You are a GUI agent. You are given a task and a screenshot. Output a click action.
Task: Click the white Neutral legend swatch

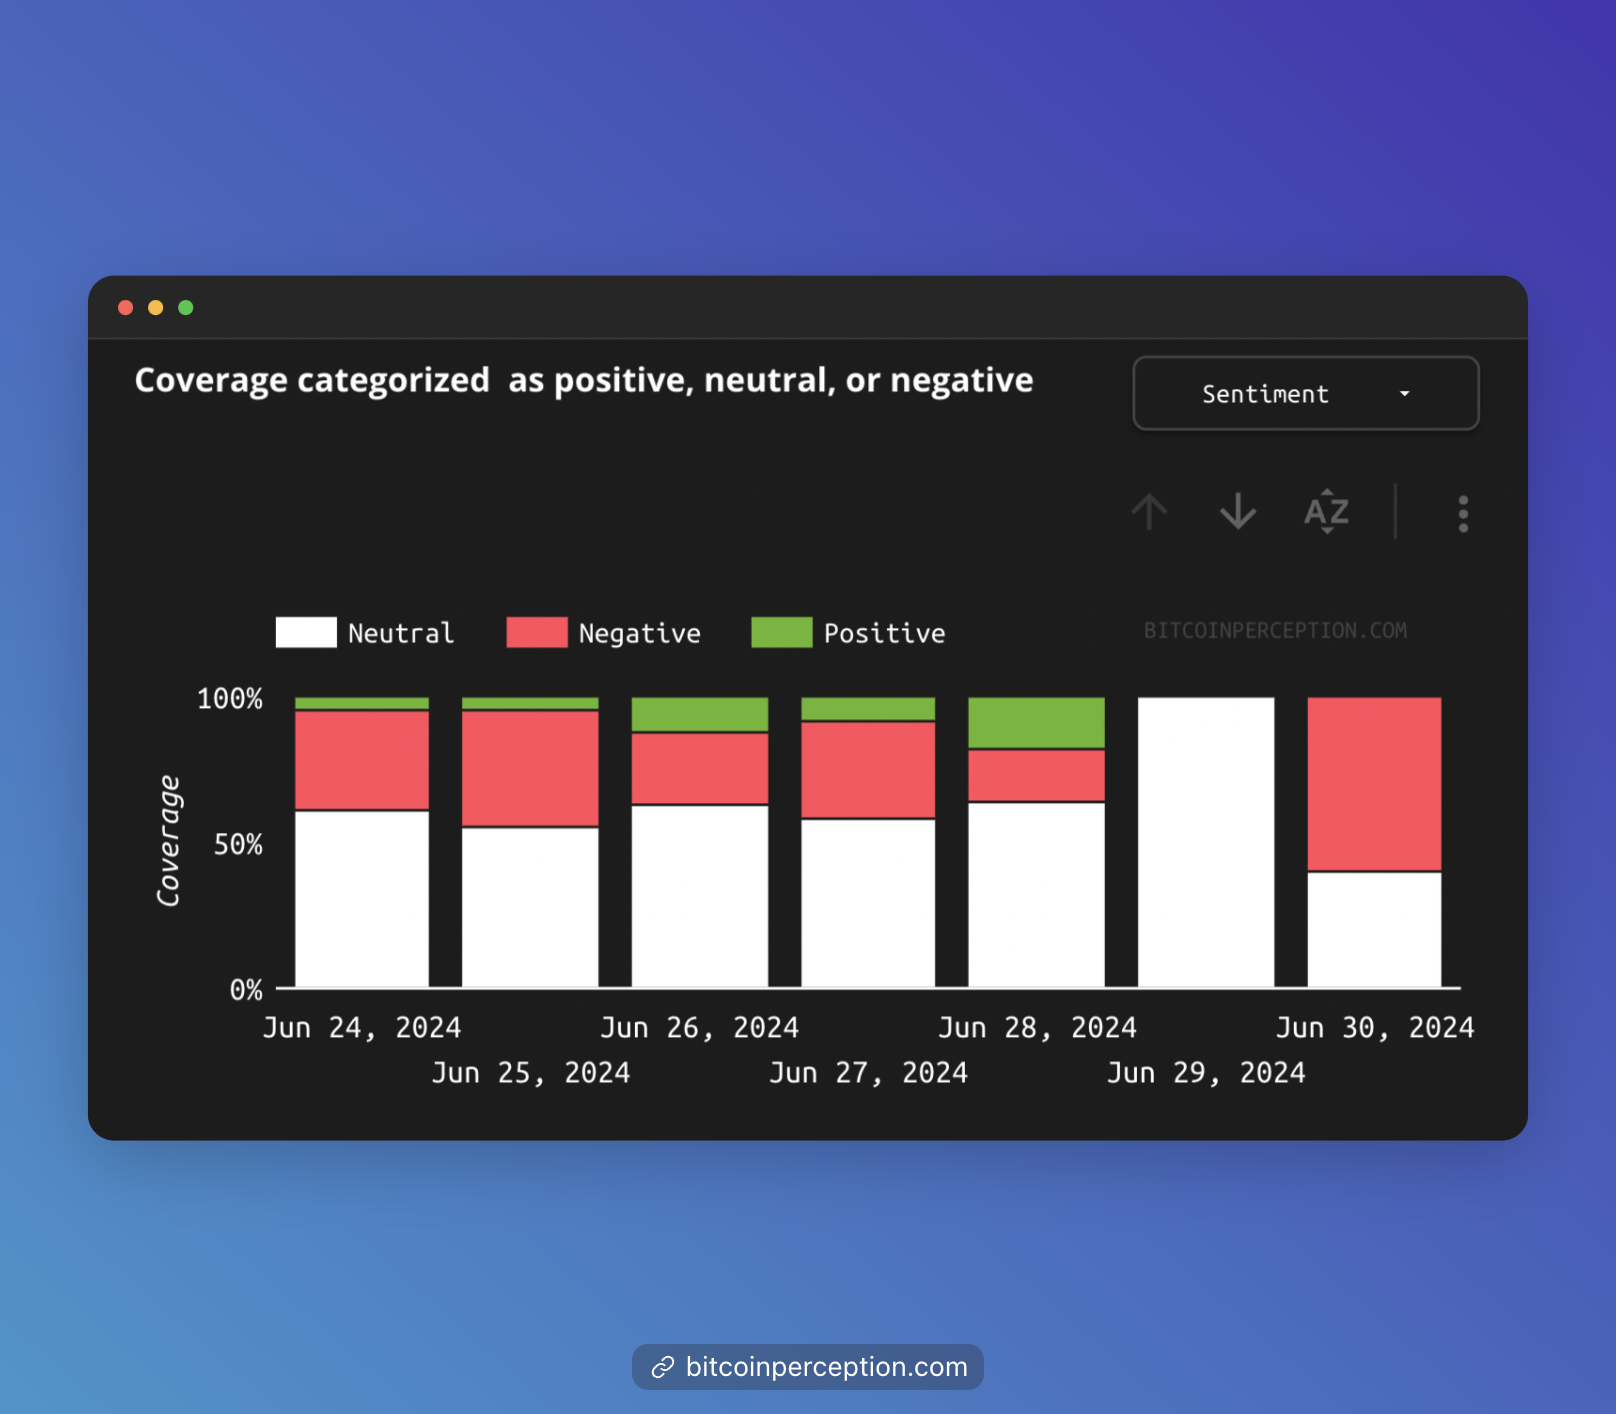point(306,633)
